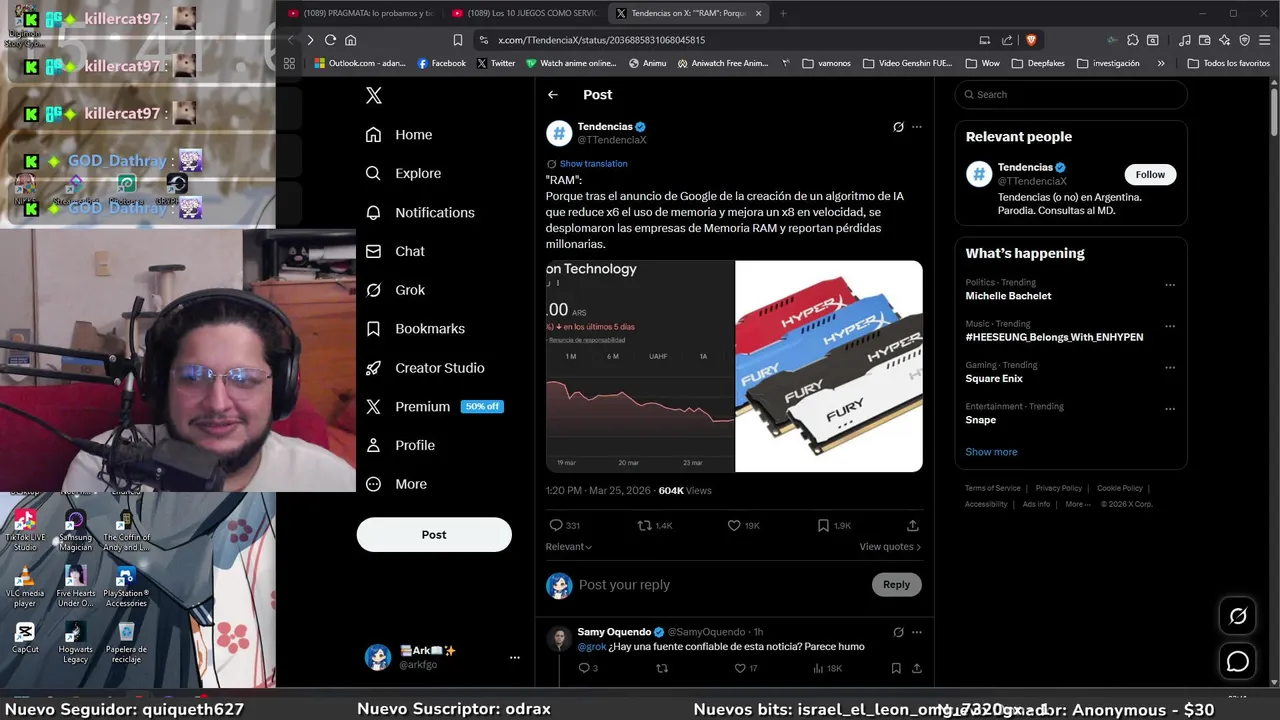Repost Samy Oquendo's reply
This screenshot has height=720, width=1280.
[661, 668]
